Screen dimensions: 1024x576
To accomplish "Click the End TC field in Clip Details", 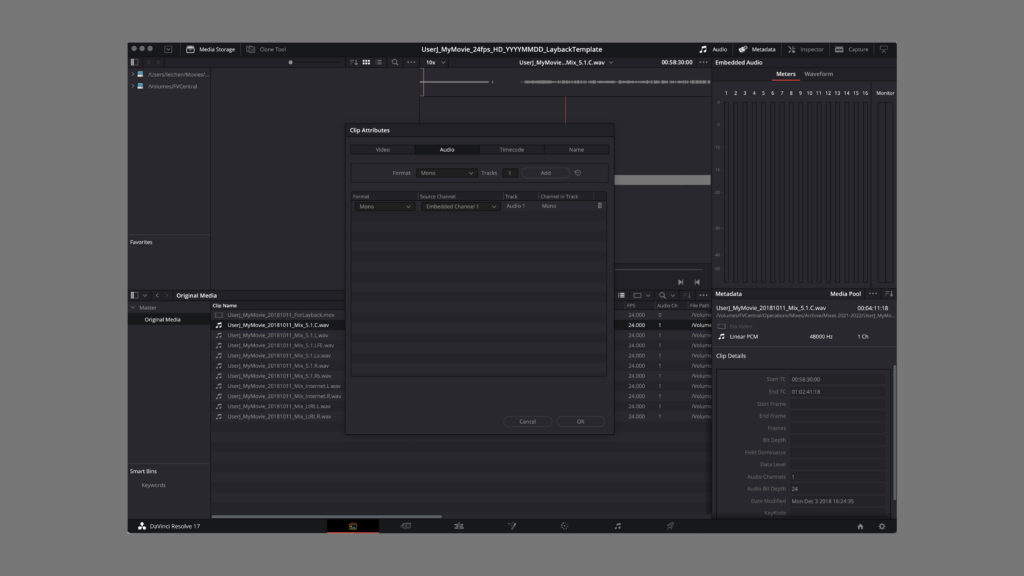I will click(x=837, y=392).
